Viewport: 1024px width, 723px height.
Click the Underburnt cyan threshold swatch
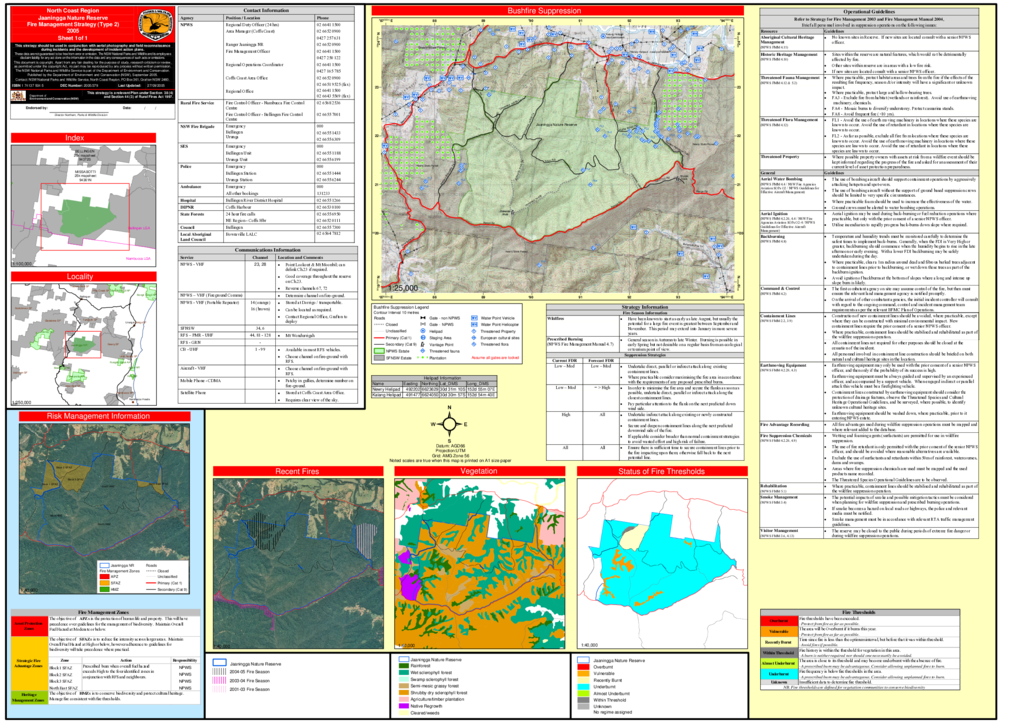click(x=583, y=687)
